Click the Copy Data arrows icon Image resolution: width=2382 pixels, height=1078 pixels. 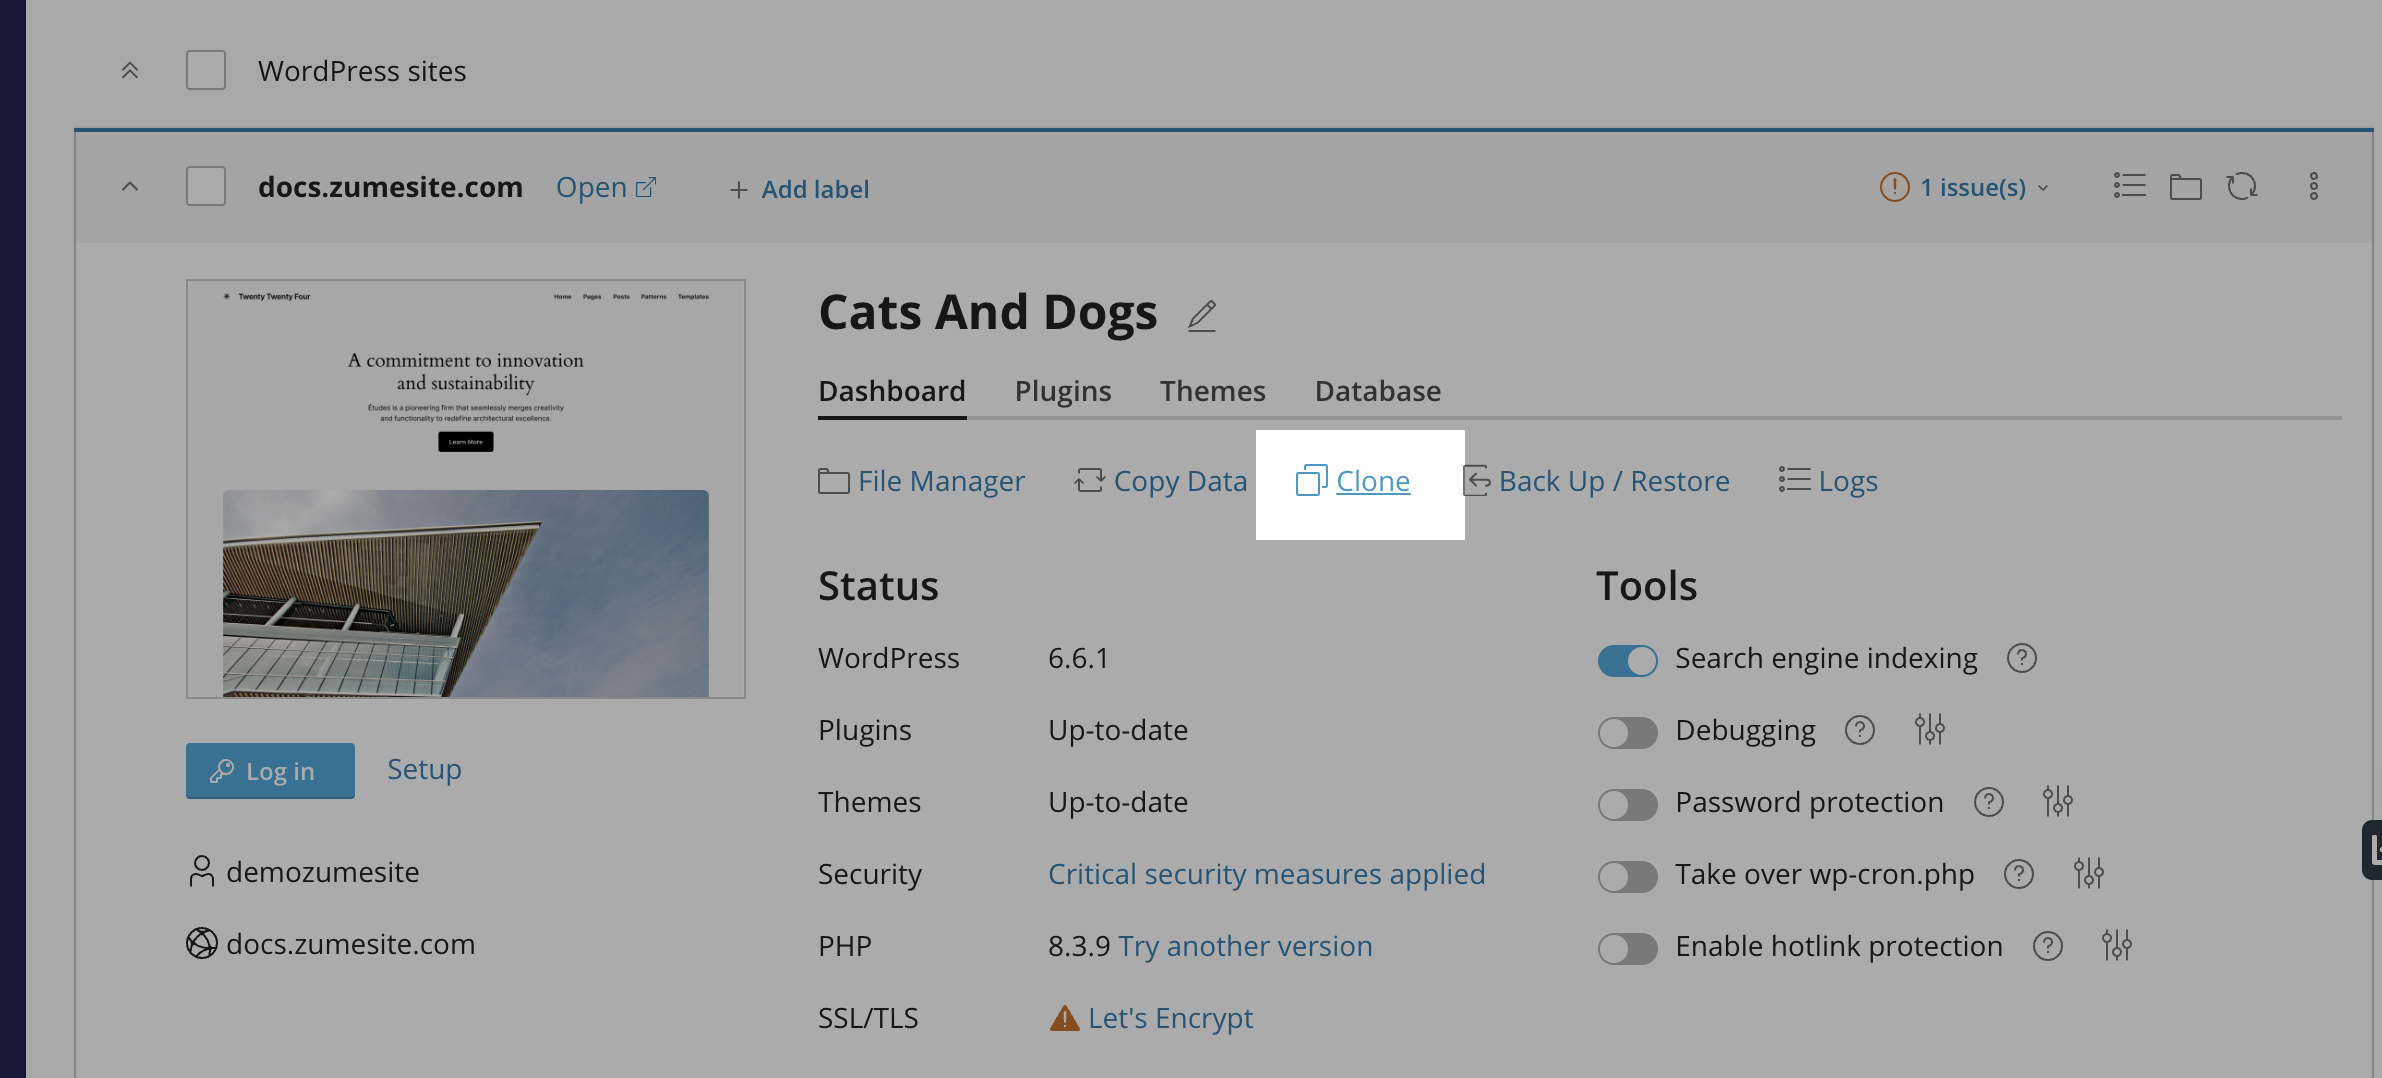point(1089,481)
